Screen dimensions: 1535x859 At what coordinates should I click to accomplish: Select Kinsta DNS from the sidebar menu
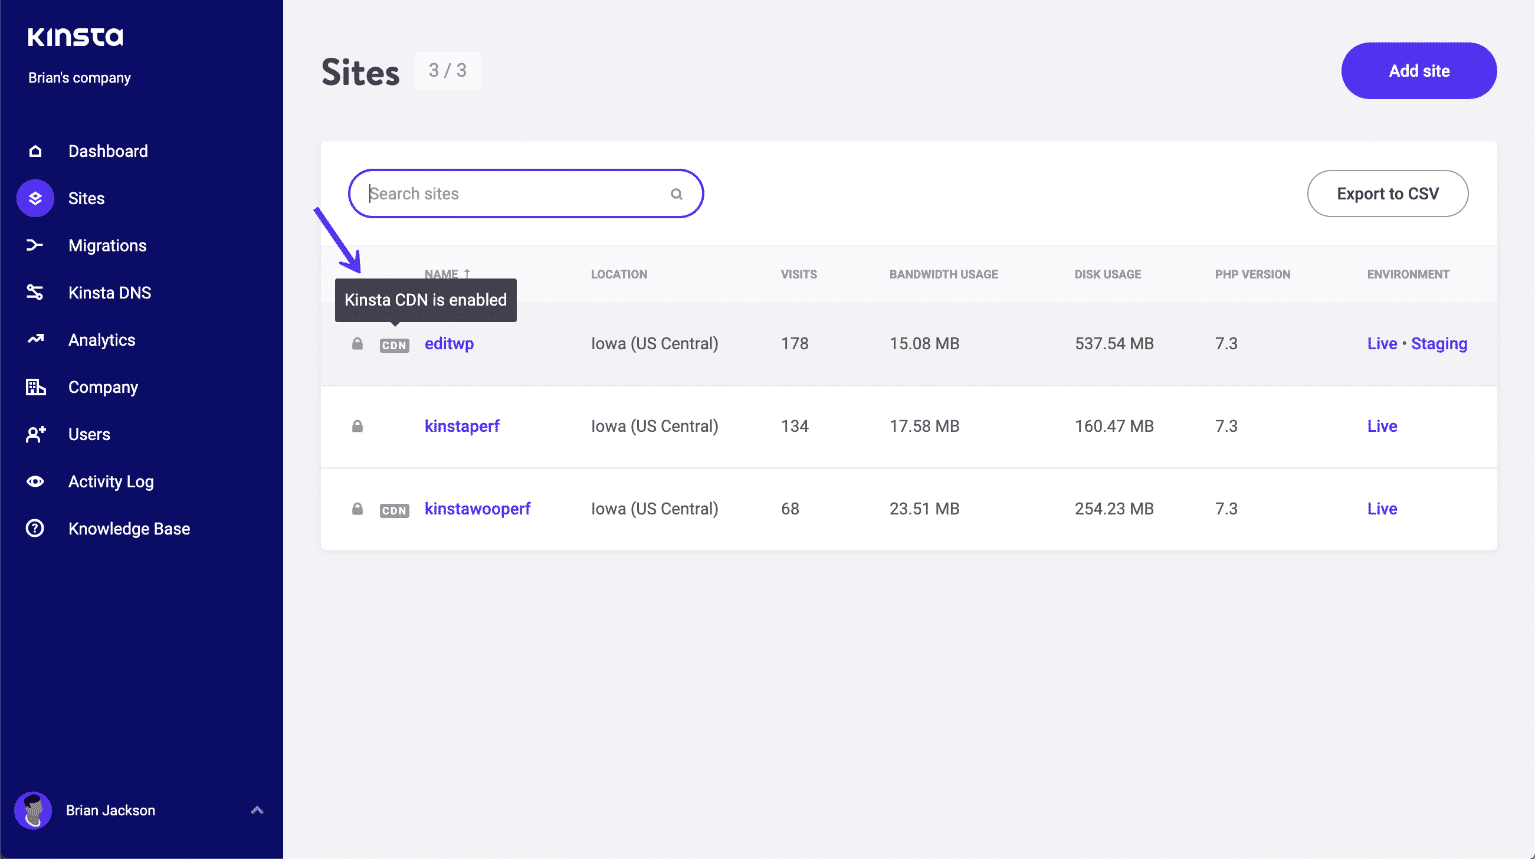[x=34, y=292]
